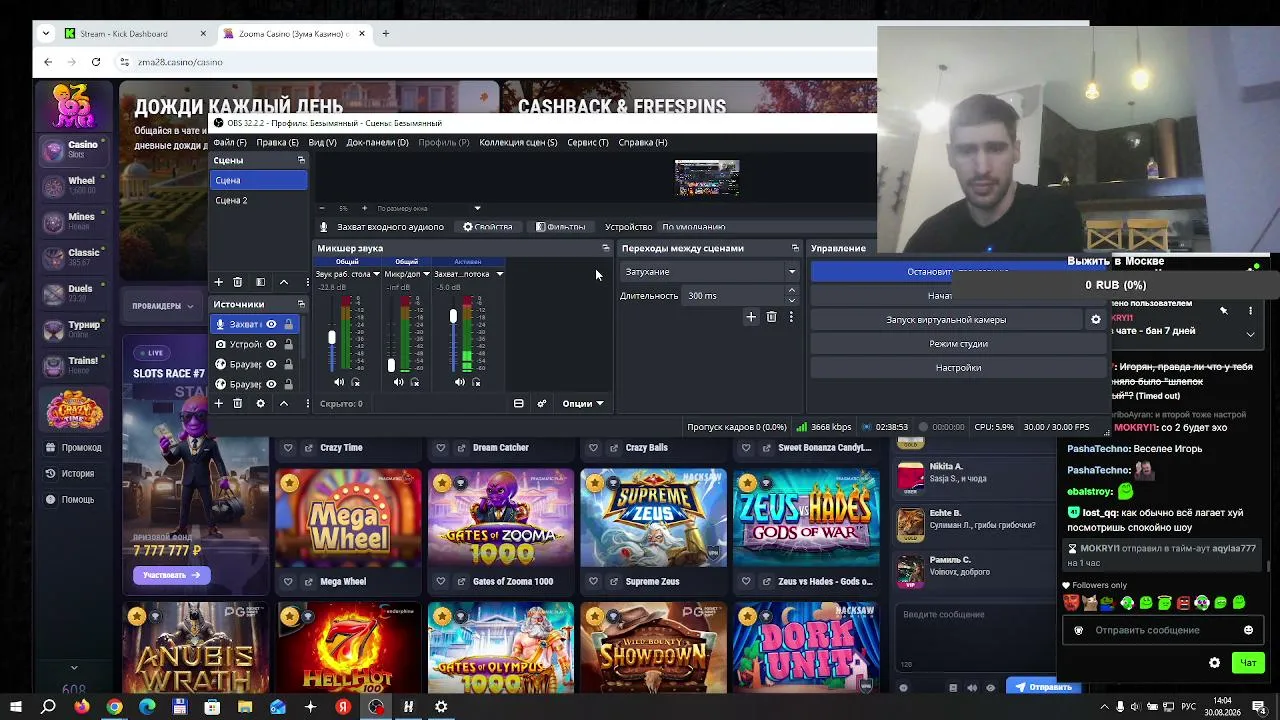Screen dimensions: 1280x720
Task: Open the Вид menu in OBS
Action: coord(322,142)
